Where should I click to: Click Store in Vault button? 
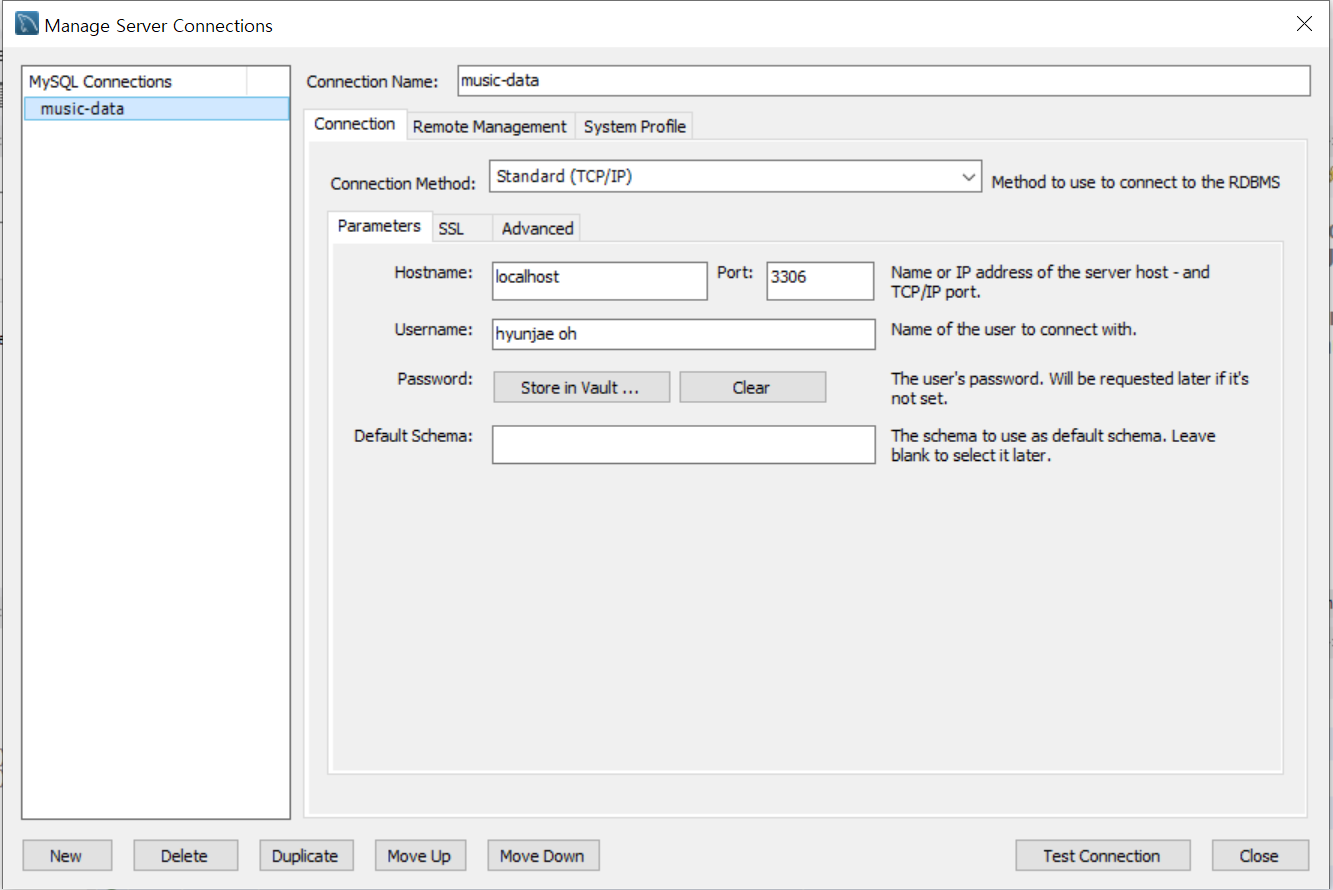(580, 387)
